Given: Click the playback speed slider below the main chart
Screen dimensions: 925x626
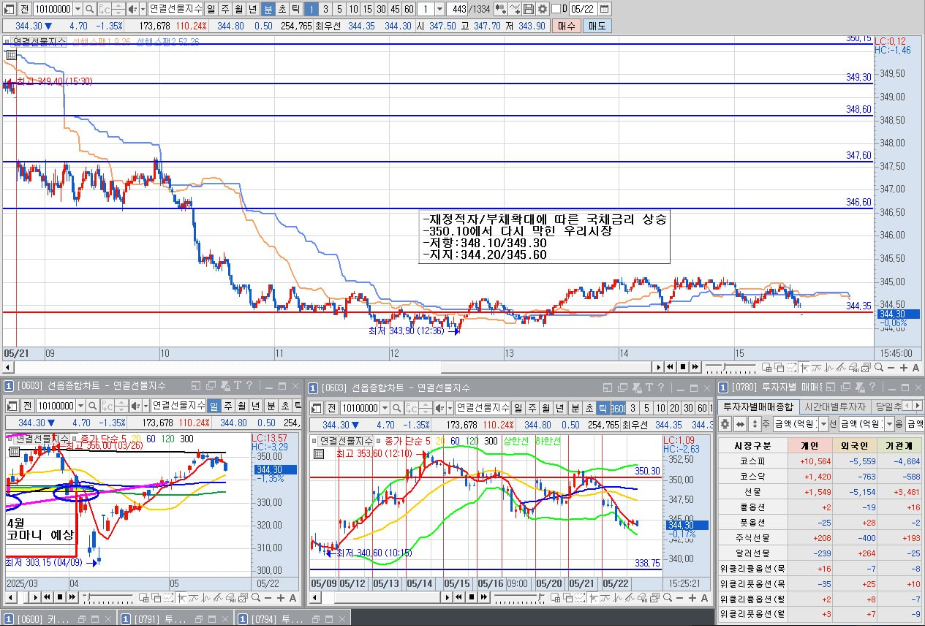Looking at the screenshot, I should 730,368.
